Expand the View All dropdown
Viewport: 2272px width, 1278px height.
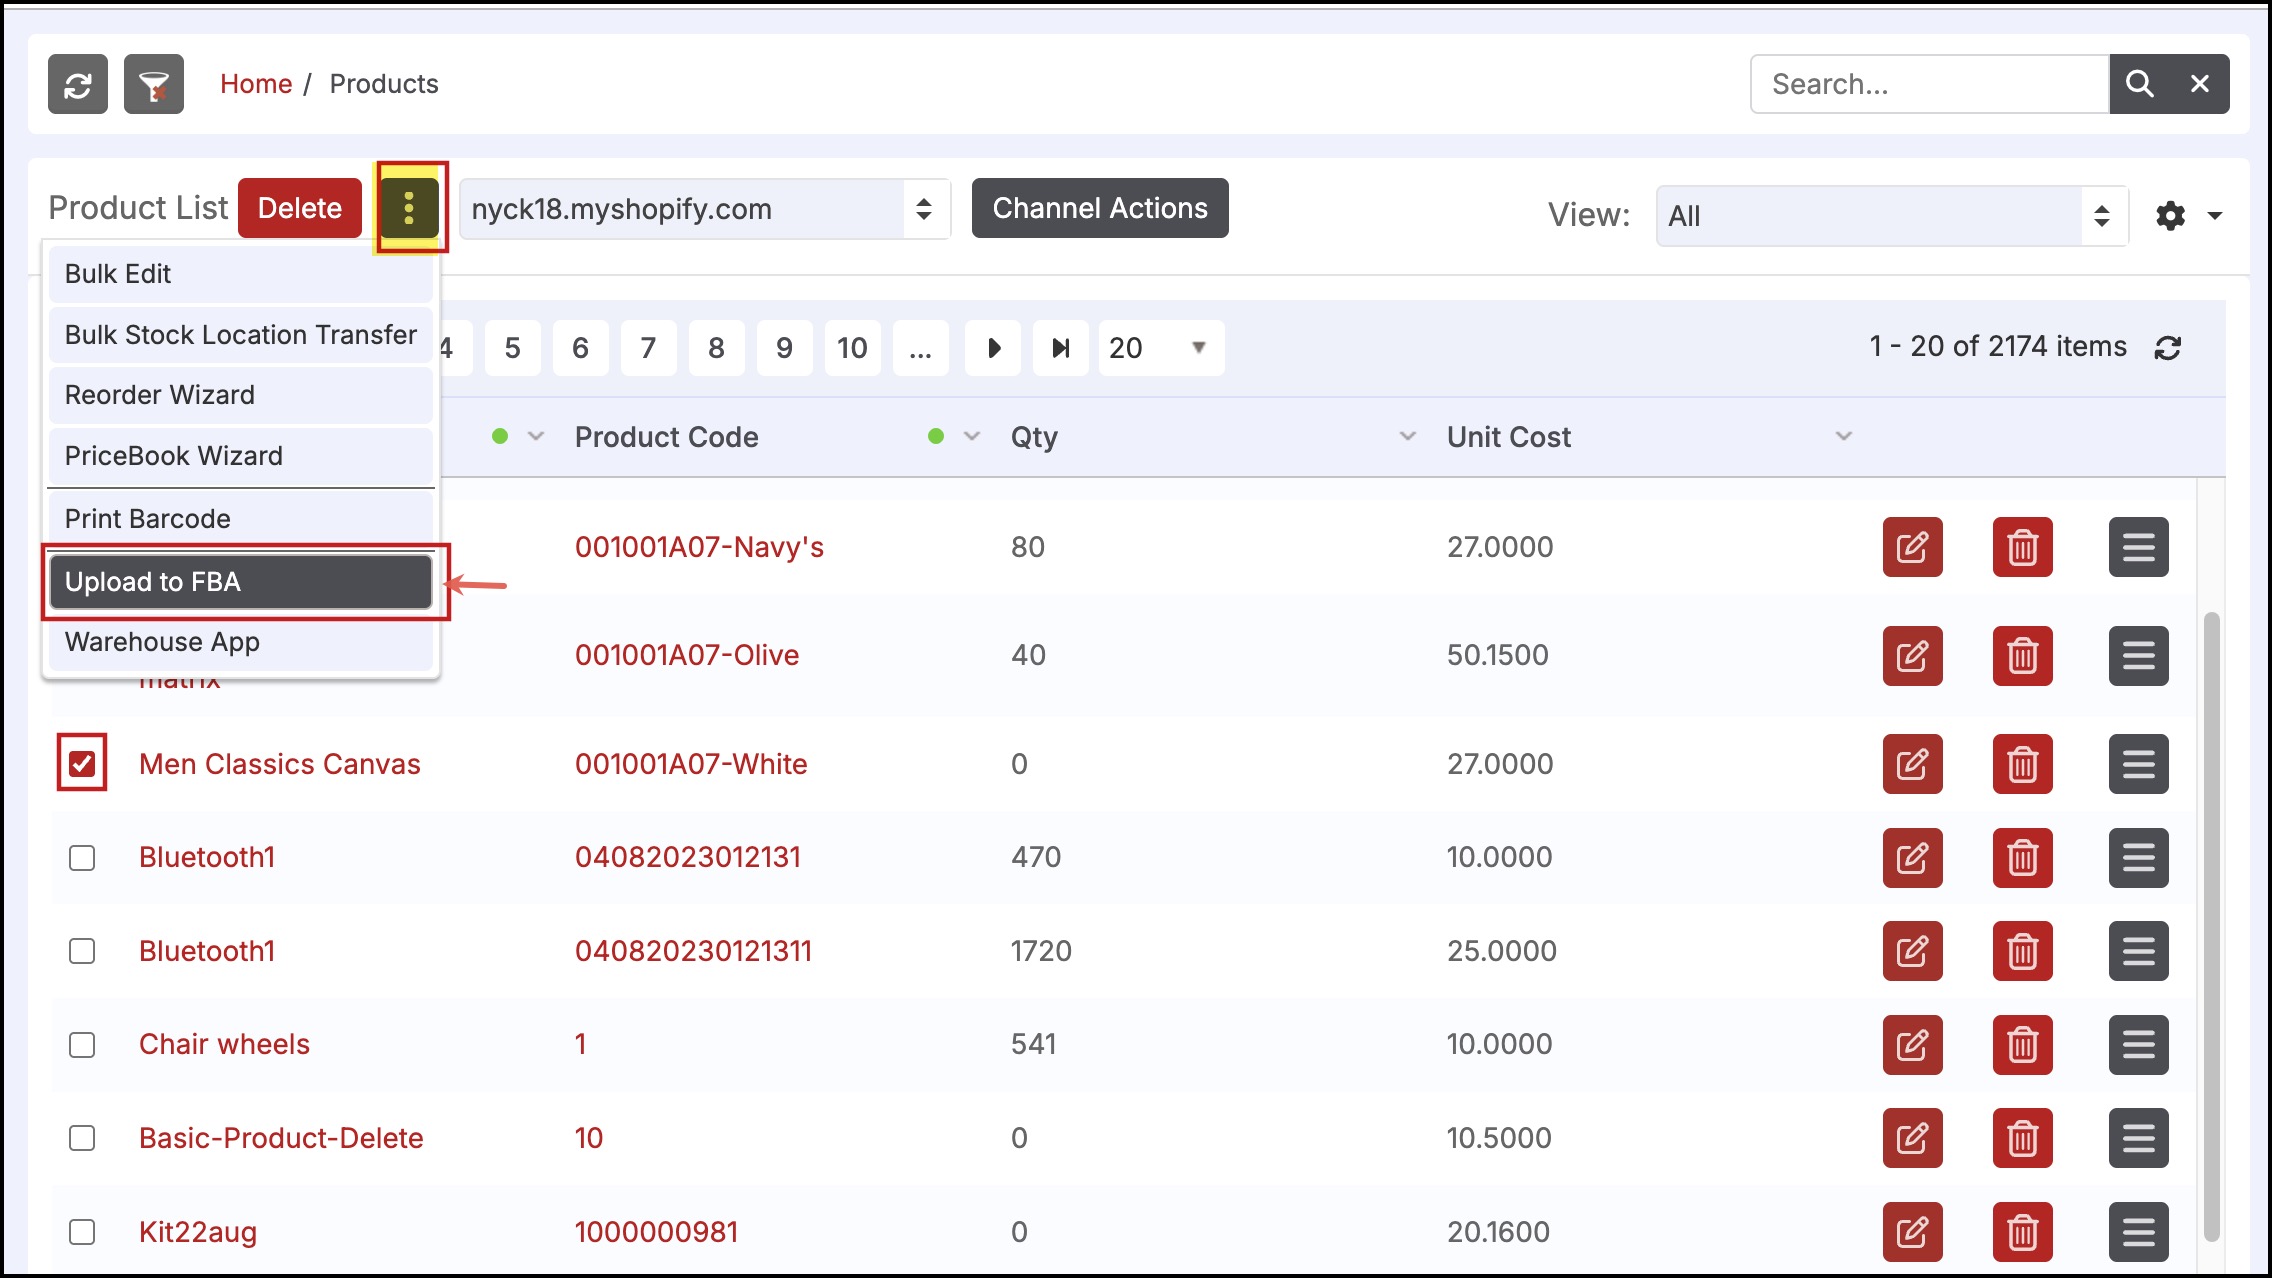pyautogui.click(x=1891, y=216)
